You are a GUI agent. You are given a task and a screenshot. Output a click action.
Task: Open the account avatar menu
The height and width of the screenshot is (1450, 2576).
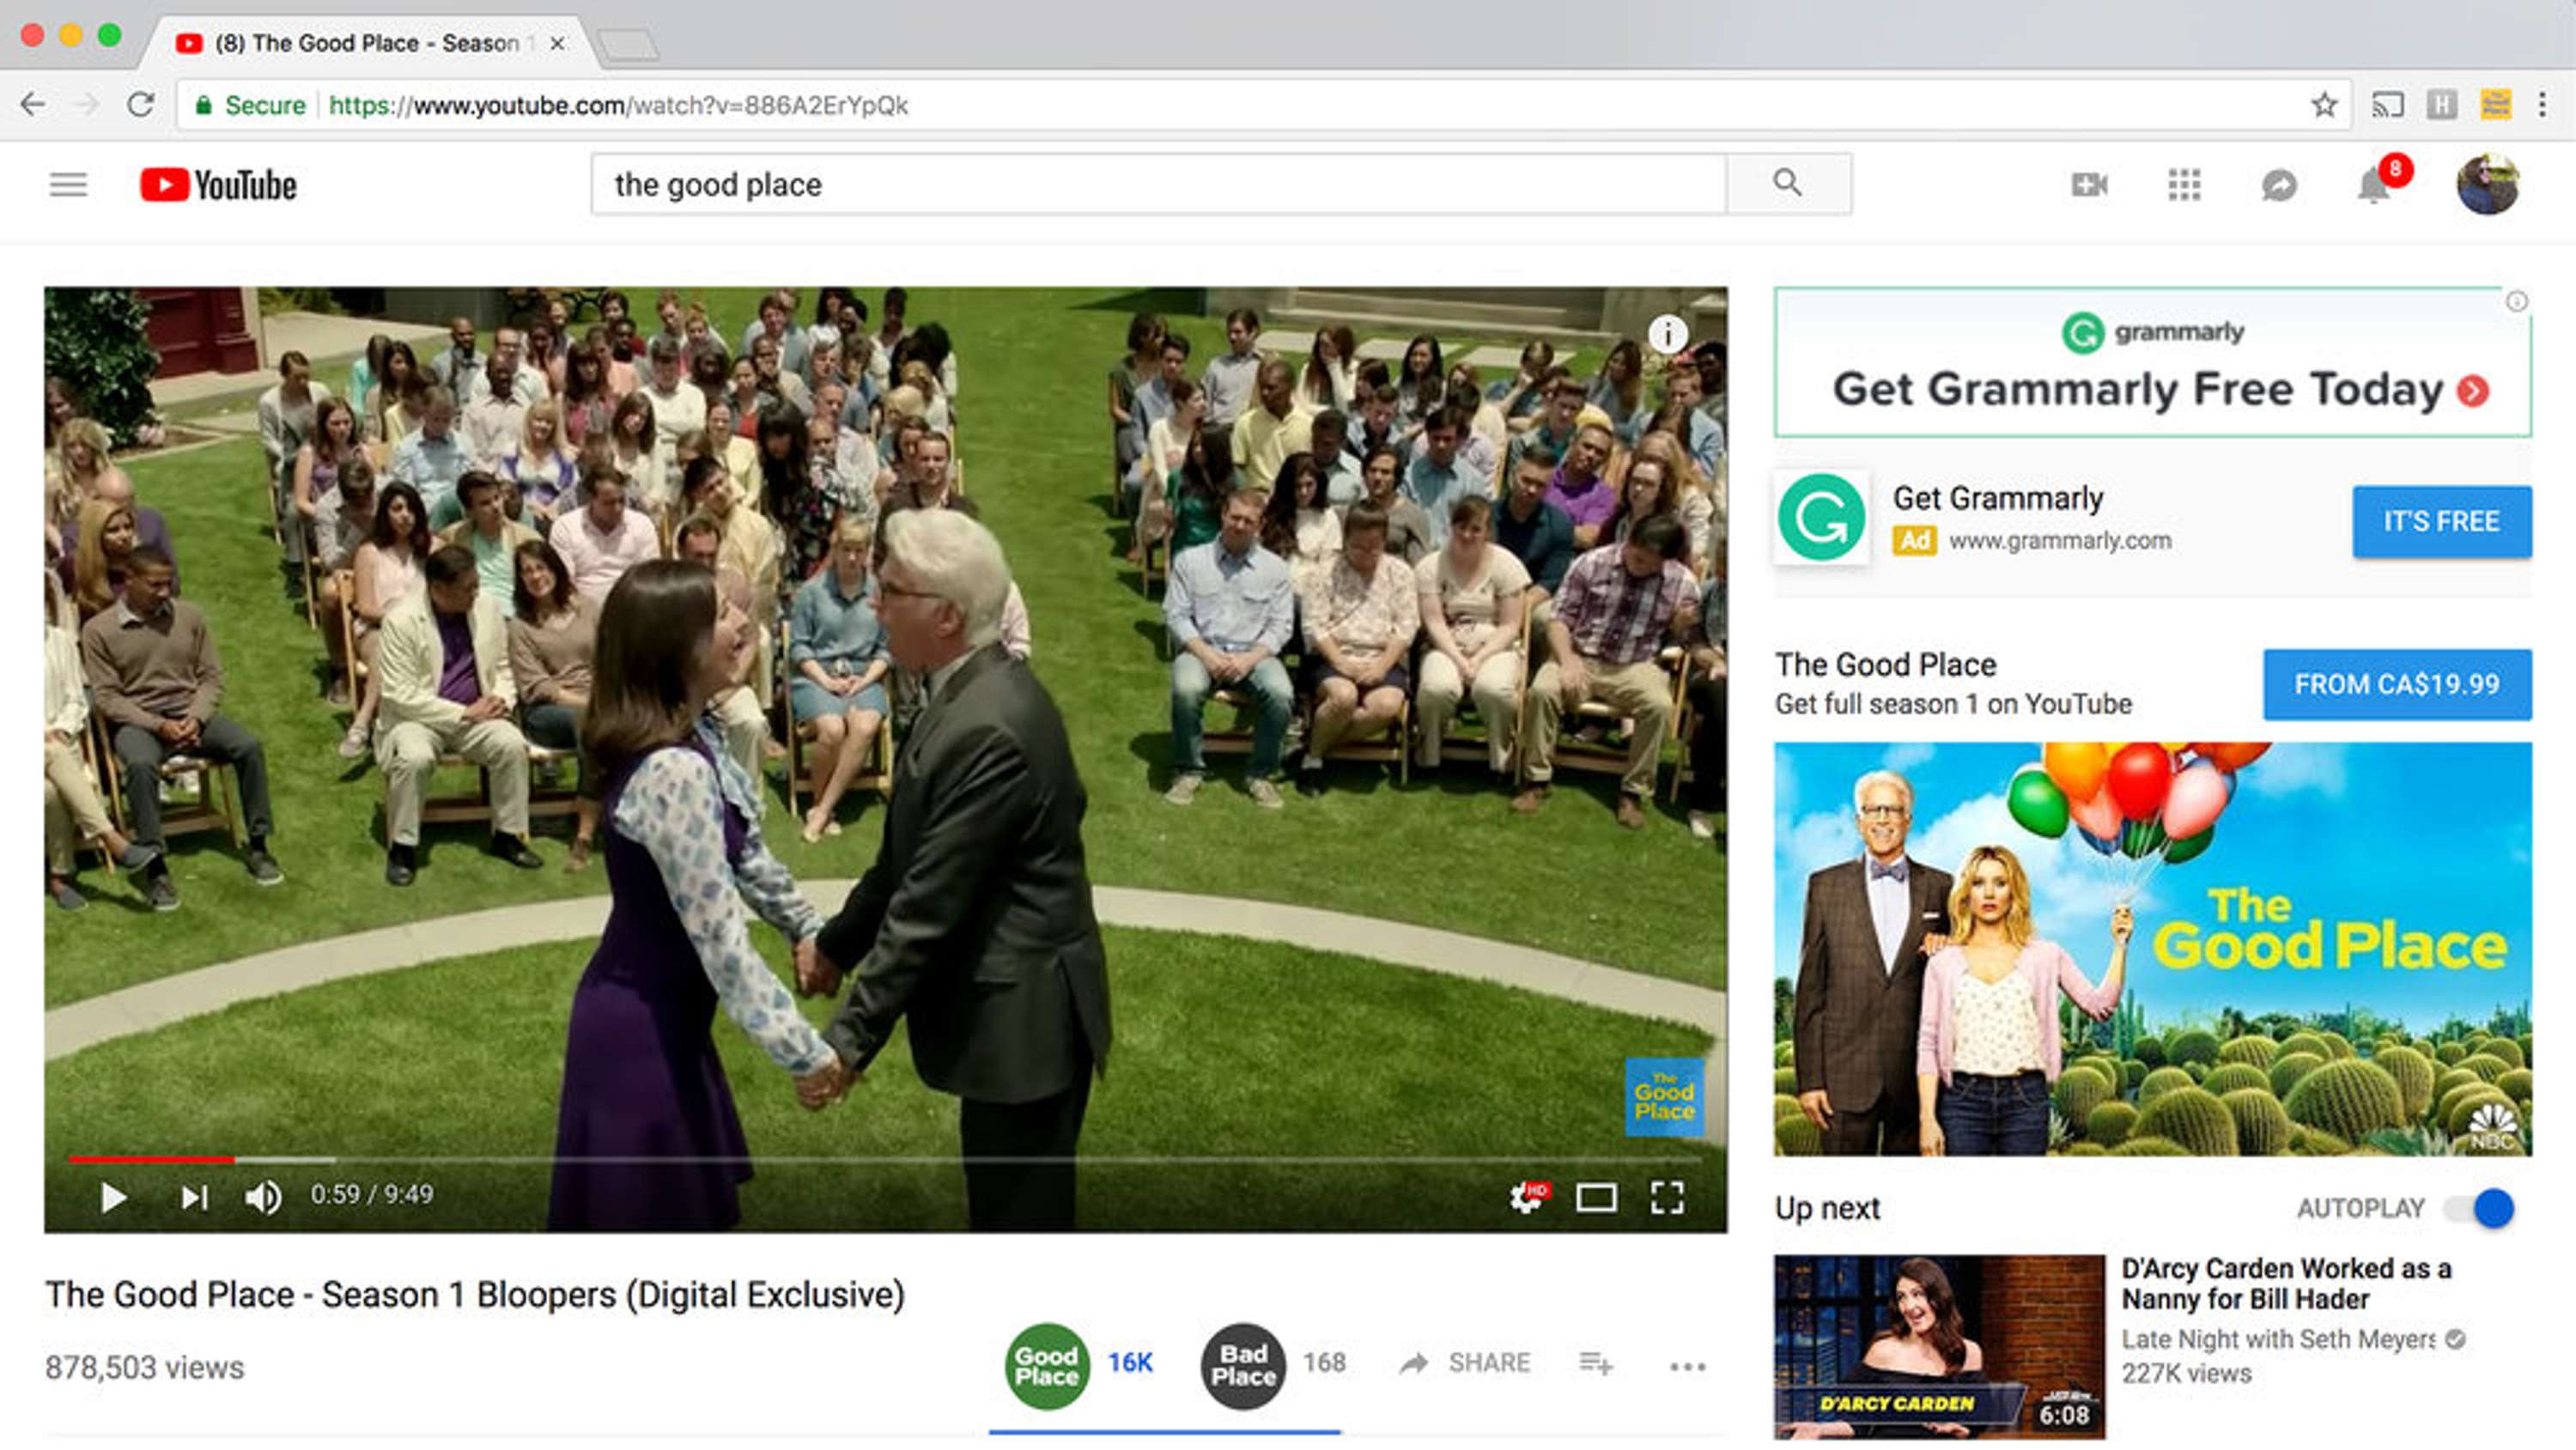[x=2487, y=184]
